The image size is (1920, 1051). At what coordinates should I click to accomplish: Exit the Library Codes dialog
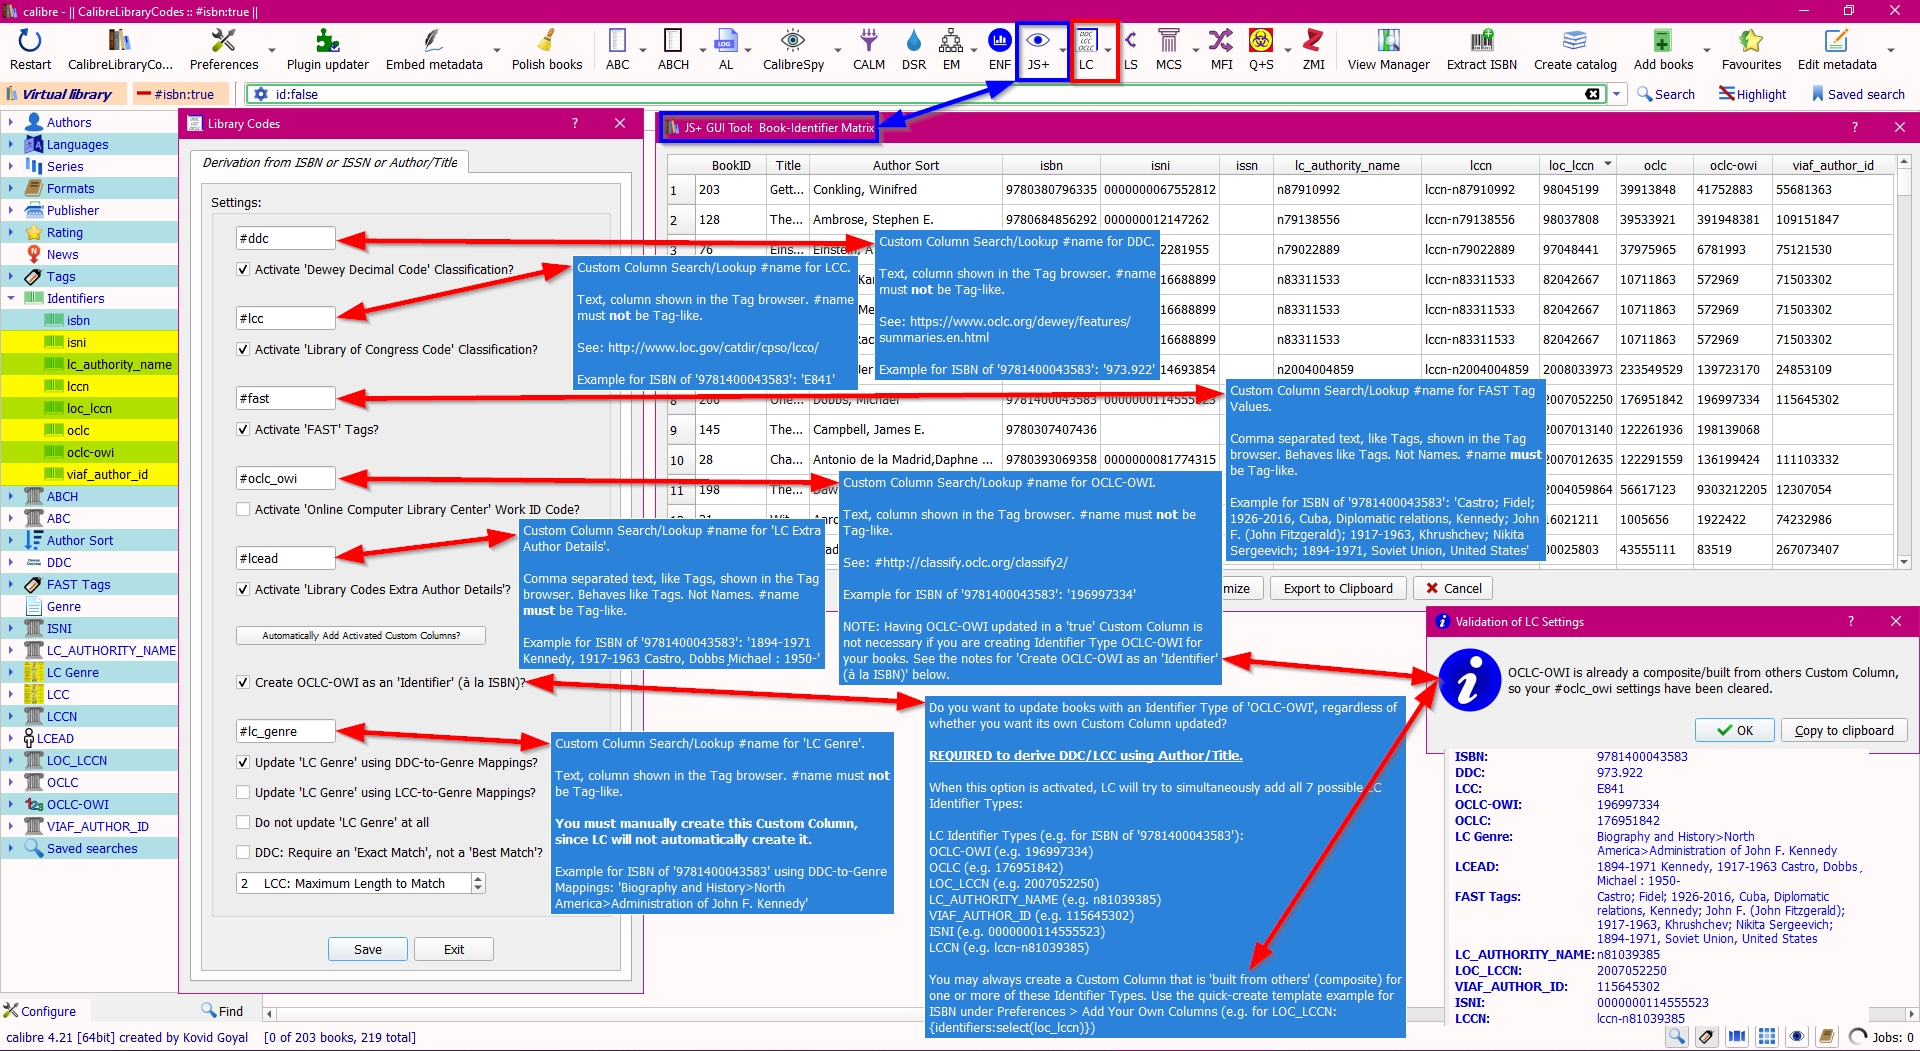coord(454,949)
